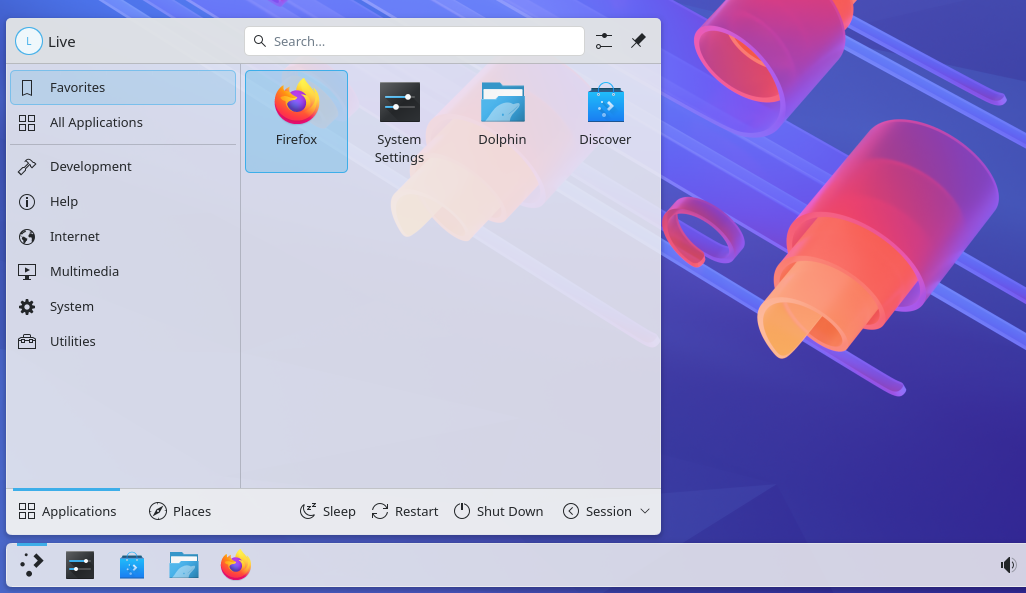Click the Restart button

[405, 511]
